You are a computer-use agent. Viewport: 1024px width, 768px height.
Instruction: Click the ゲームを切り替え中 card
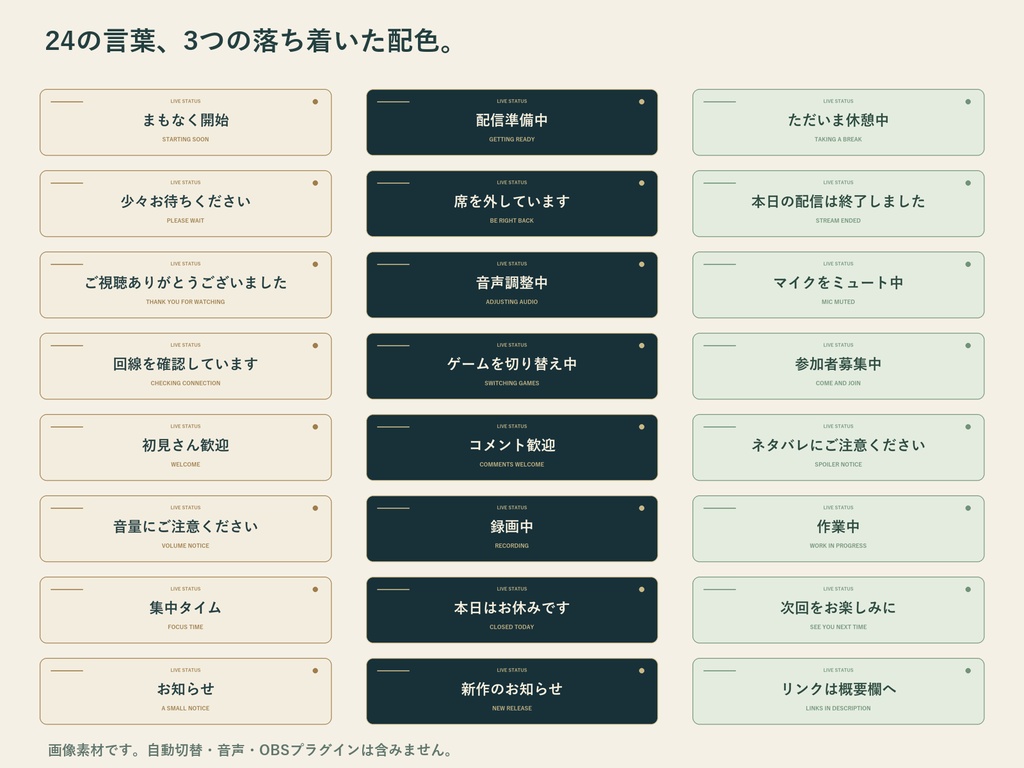point(512,366)
